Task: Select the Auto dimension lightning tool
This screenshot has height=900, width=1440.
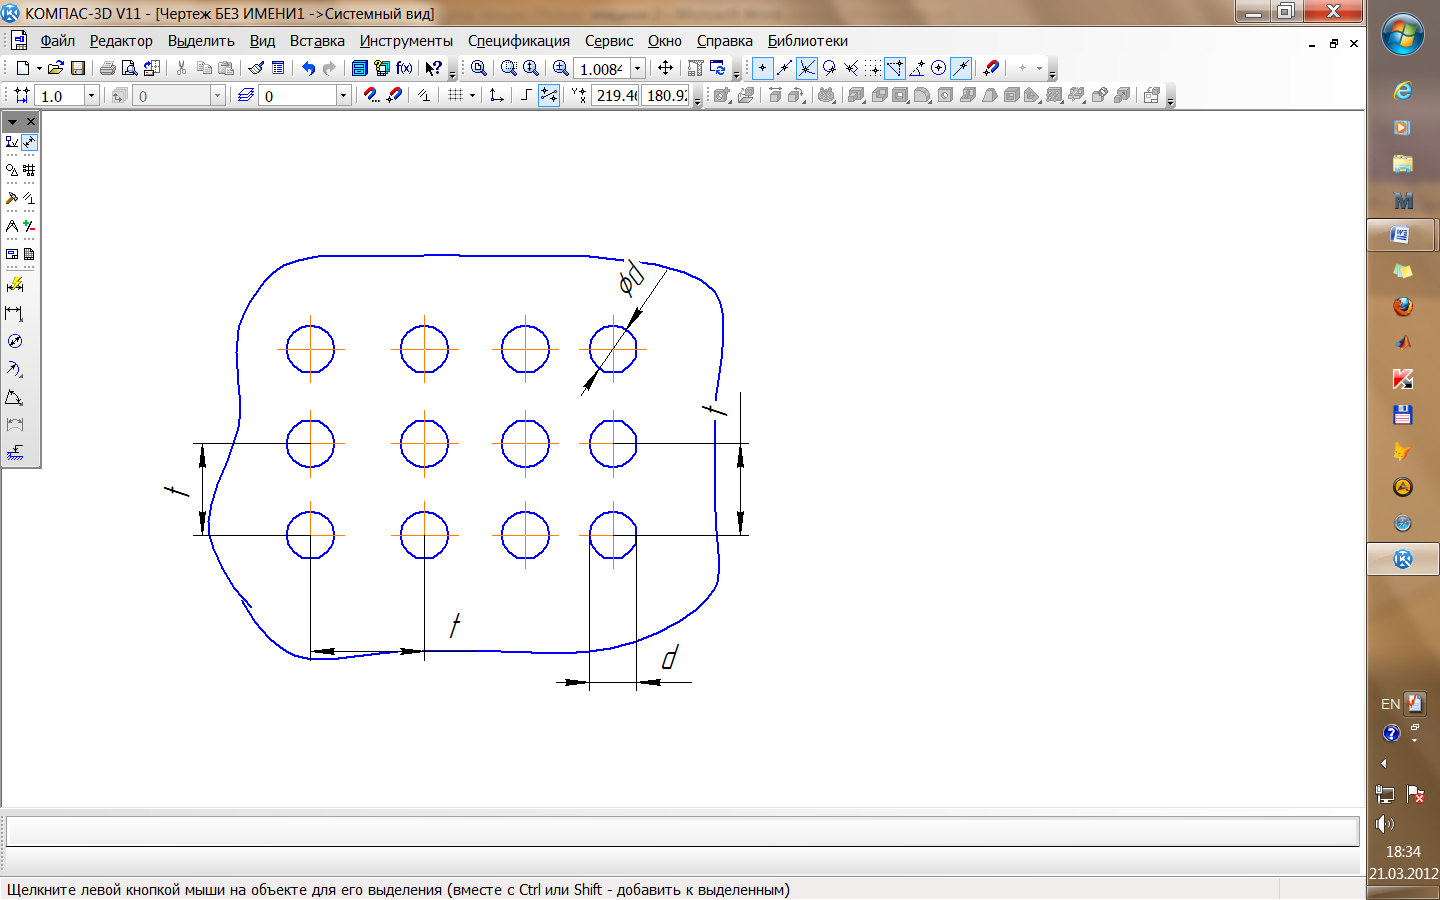Action: tap(15, 286)
